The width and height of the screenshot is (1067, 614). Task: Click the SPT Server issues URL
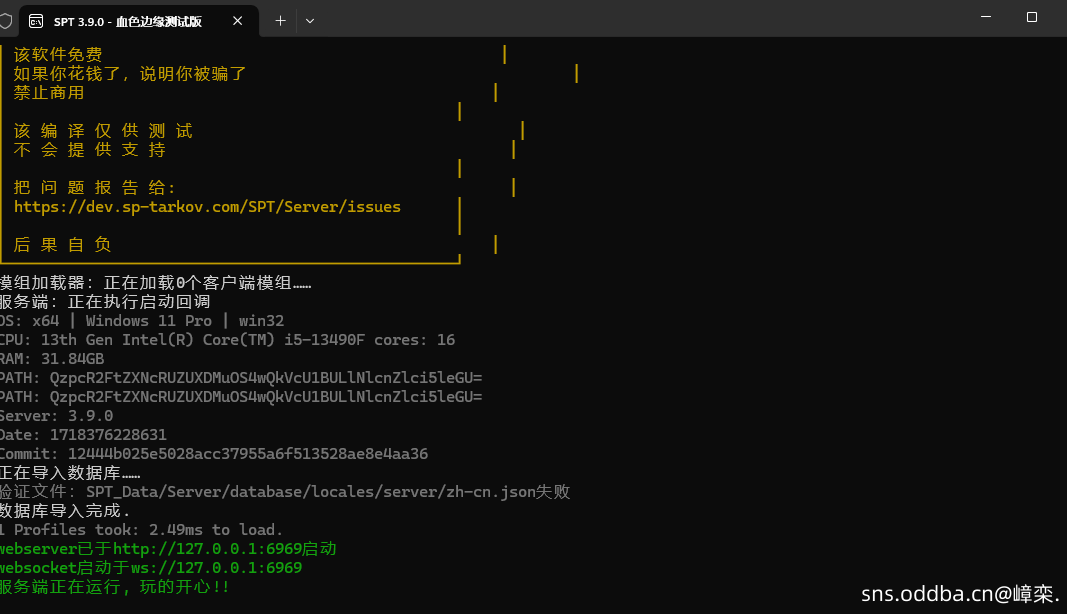coord(207,206)
